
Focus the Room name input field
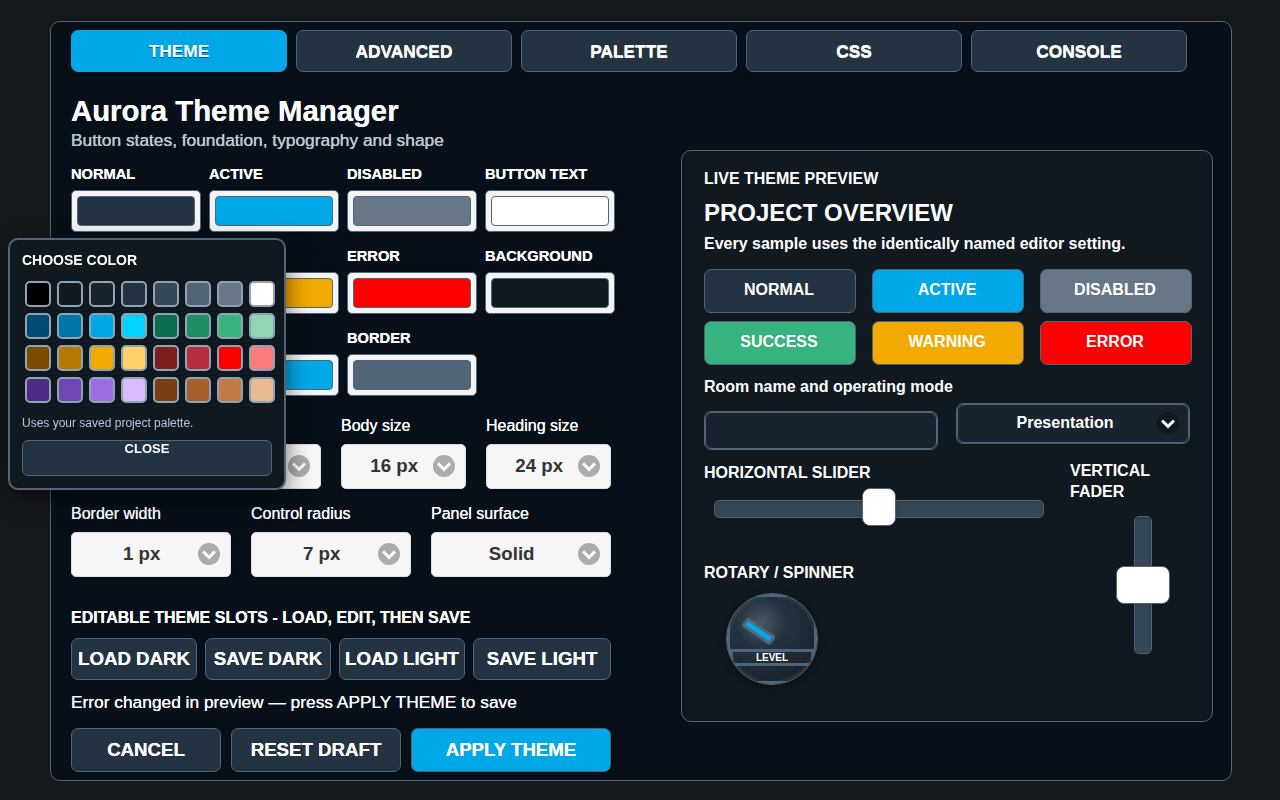(821, 430)
